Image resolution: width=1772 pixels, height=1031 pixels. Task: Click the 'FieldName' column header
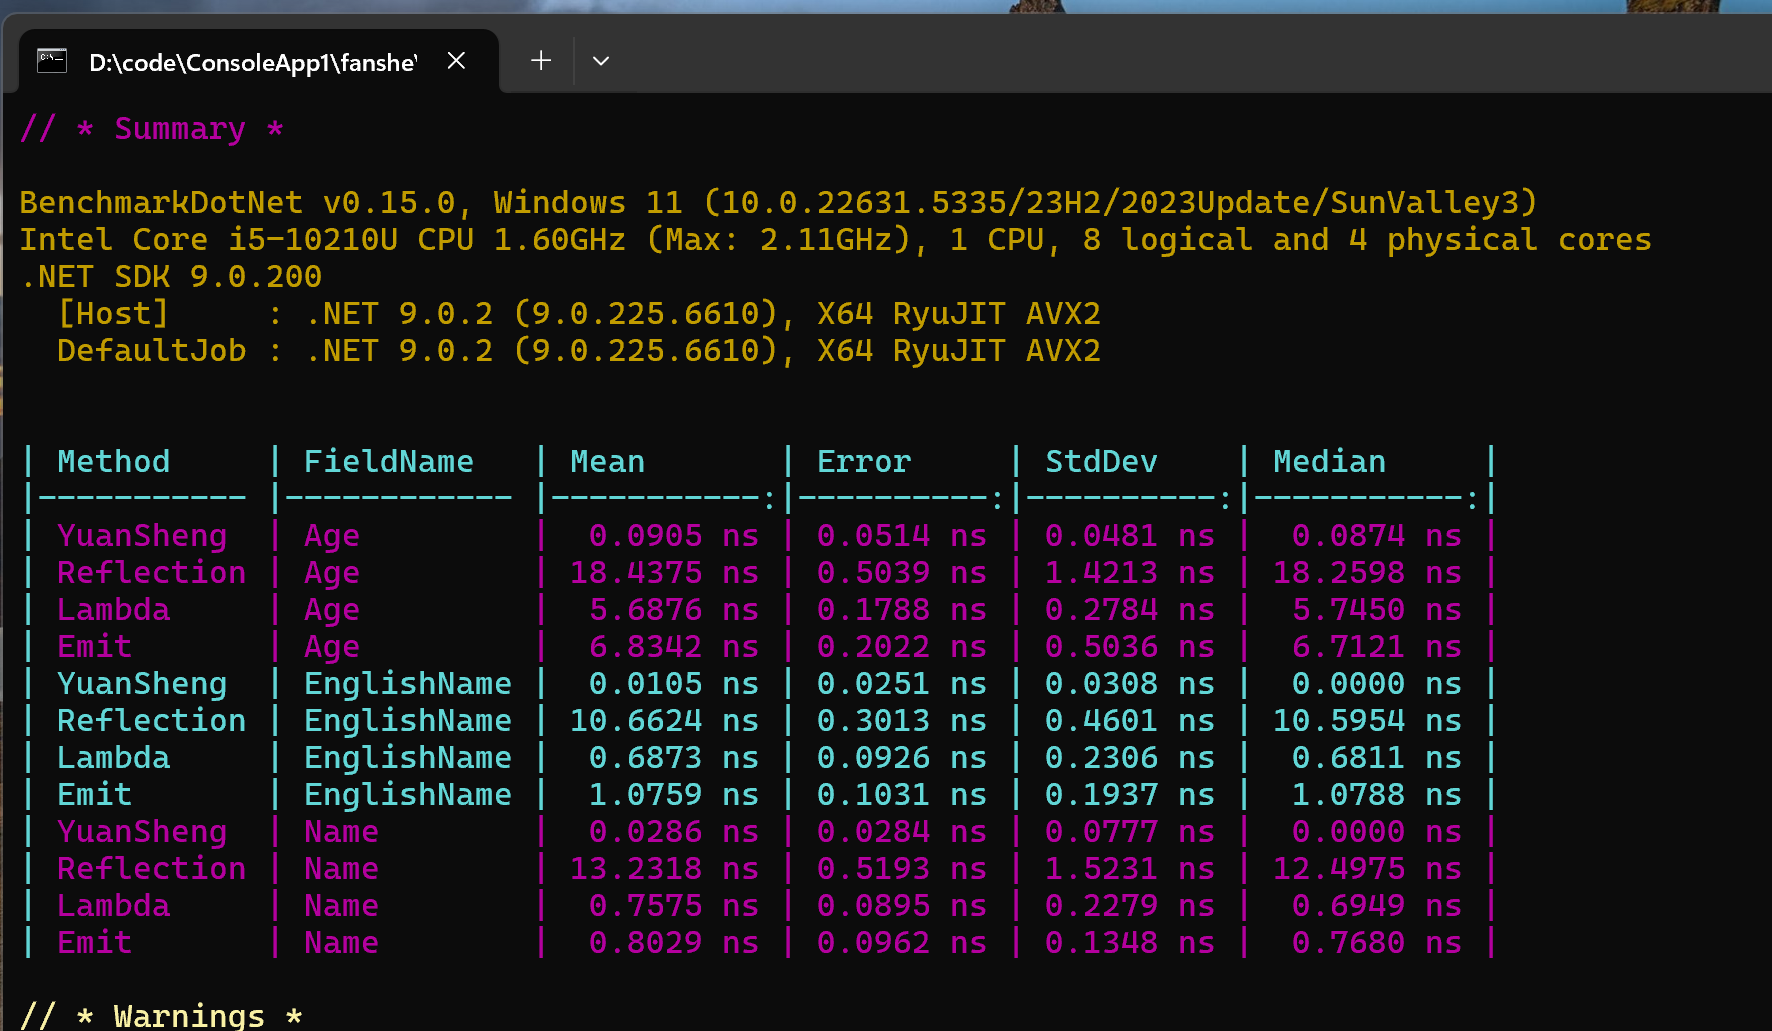[388, 461]
